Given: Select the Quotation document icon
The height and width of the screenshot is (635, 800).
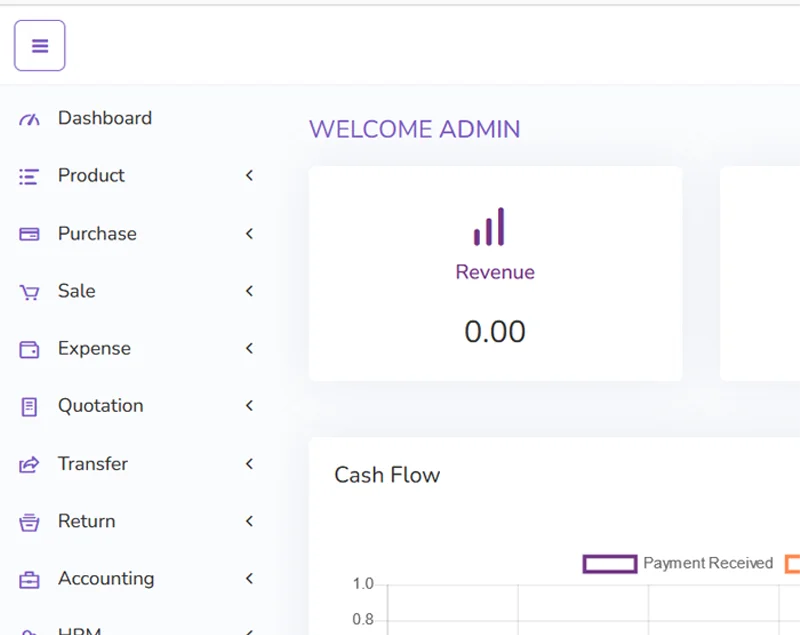Looking at the screenshot, I should point(29,407).
